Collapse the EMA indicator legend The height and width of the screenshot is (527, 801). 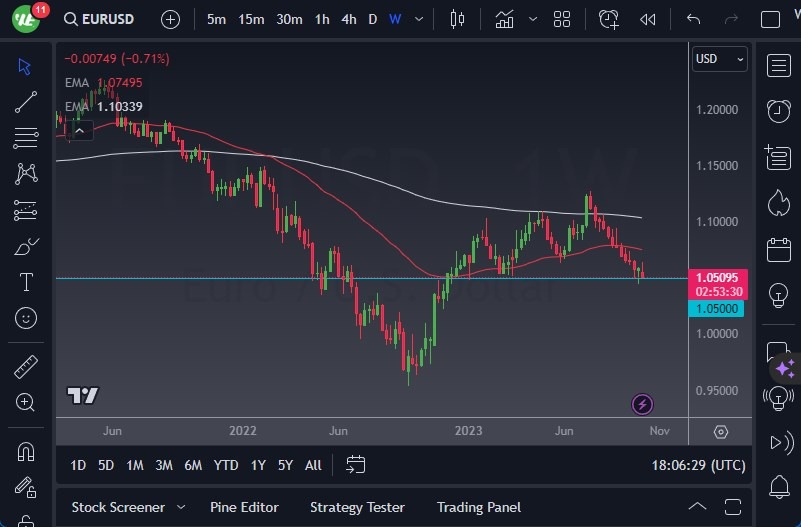click(79, 128)
